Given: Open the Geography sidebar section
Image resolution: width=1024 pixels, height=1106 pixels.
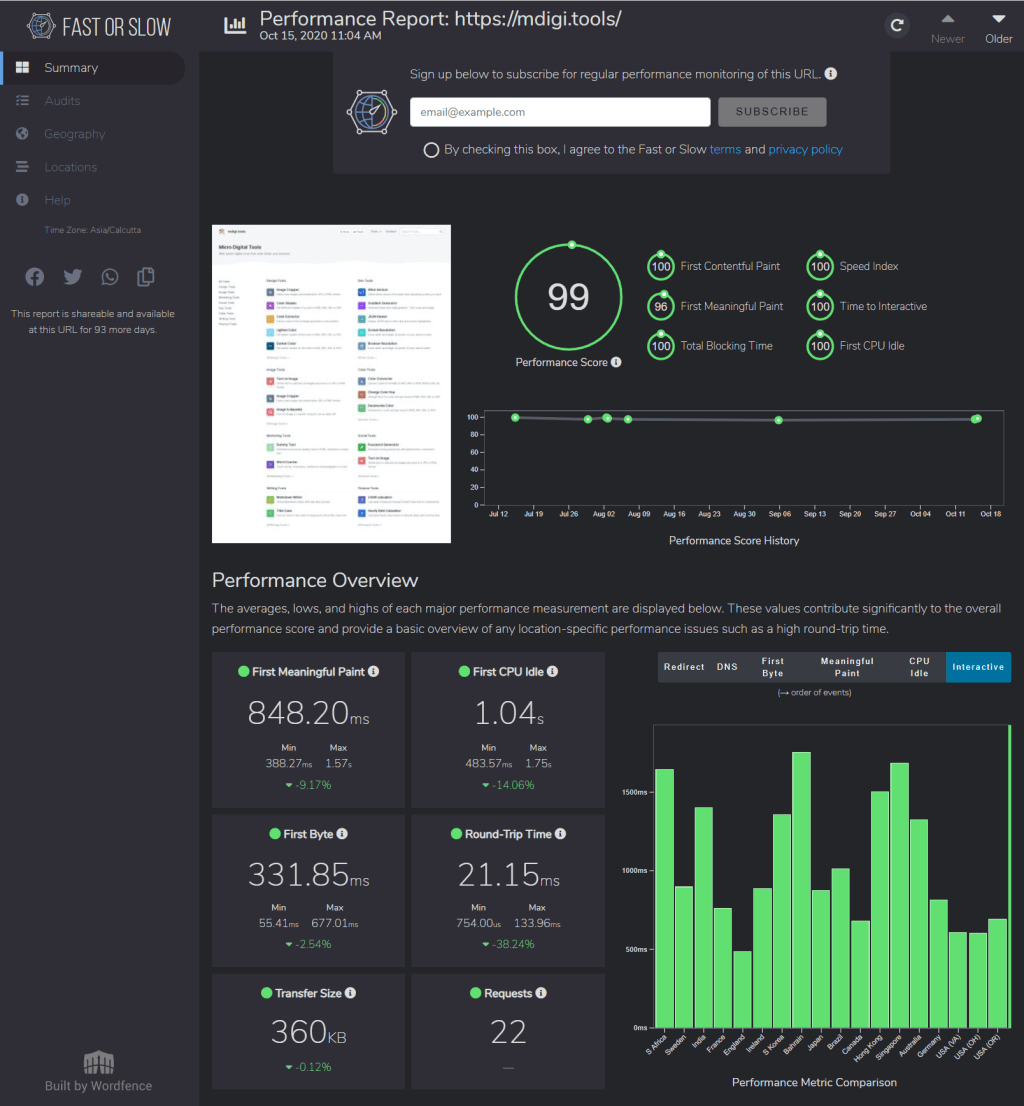Looking at the screenshot, I should pyautogui.click(x=74, y=134).
